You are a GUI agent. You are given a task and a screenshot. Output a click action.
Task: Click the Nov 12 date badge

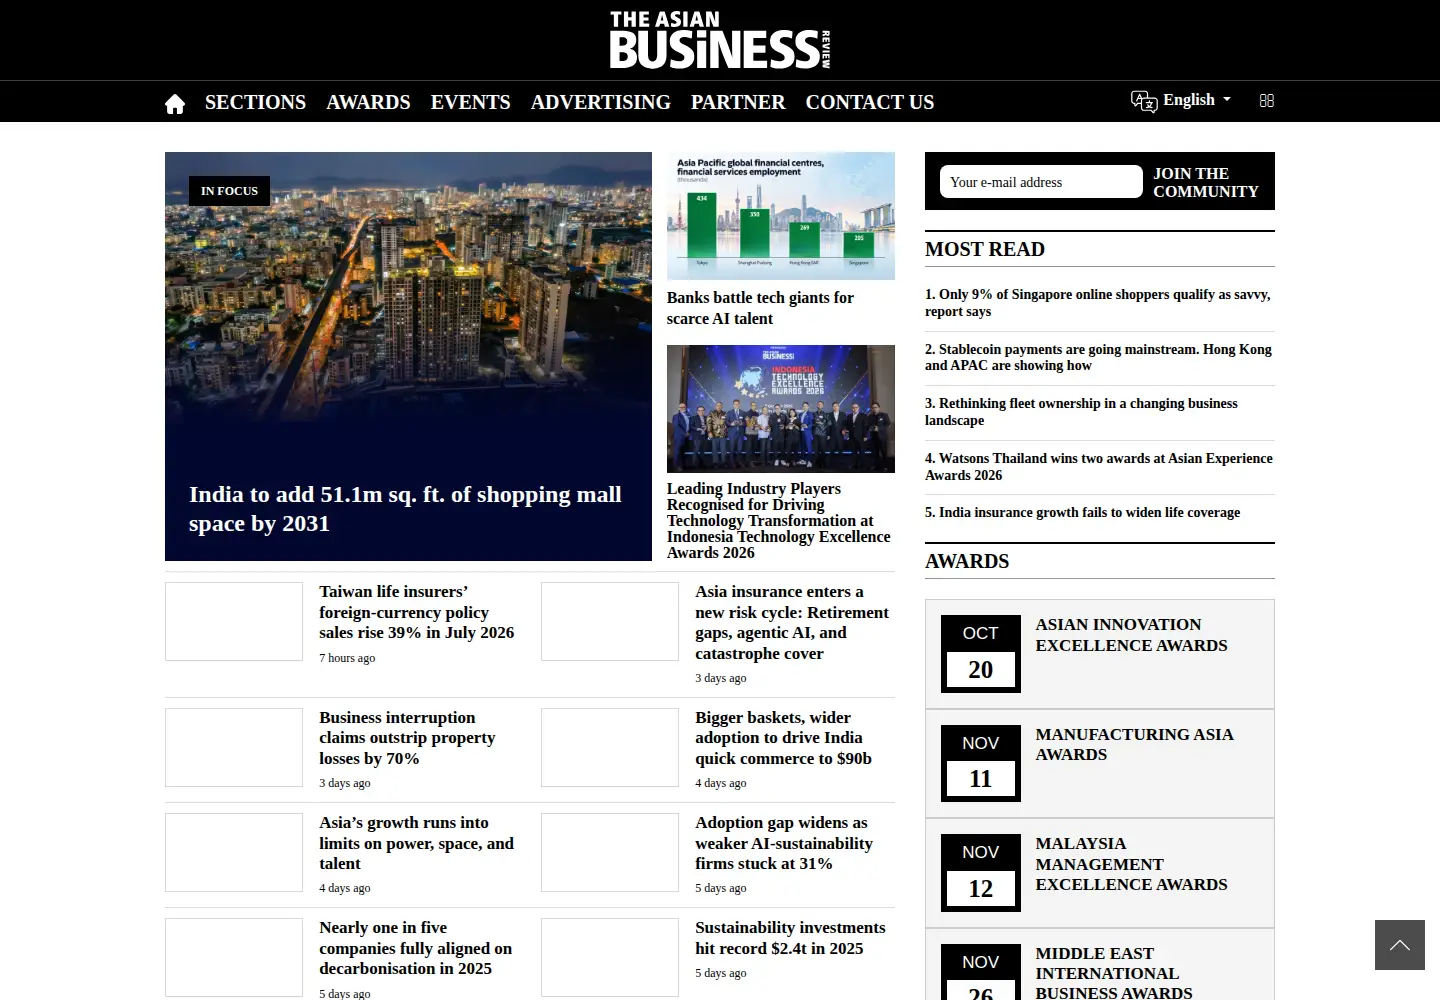pos(981,873)
